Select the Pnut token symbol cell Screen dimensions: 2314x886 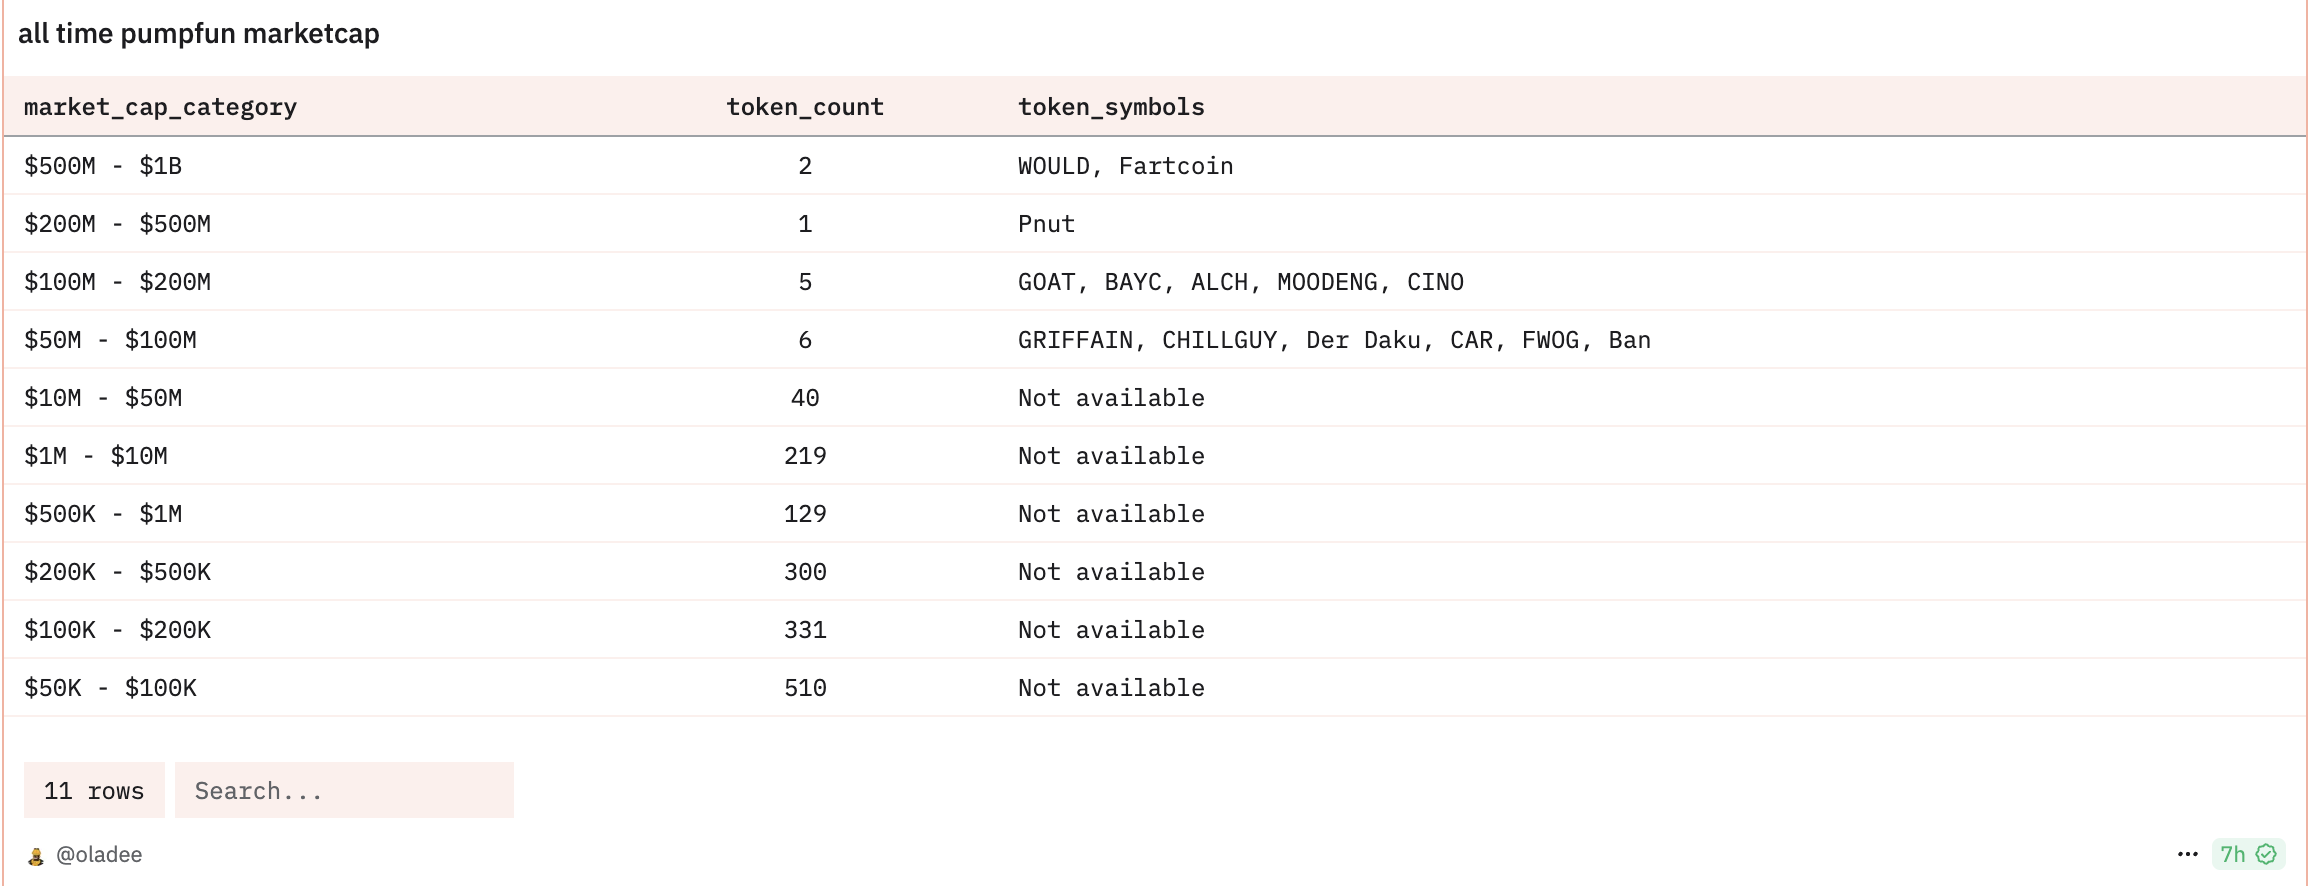click(1046, 224)
